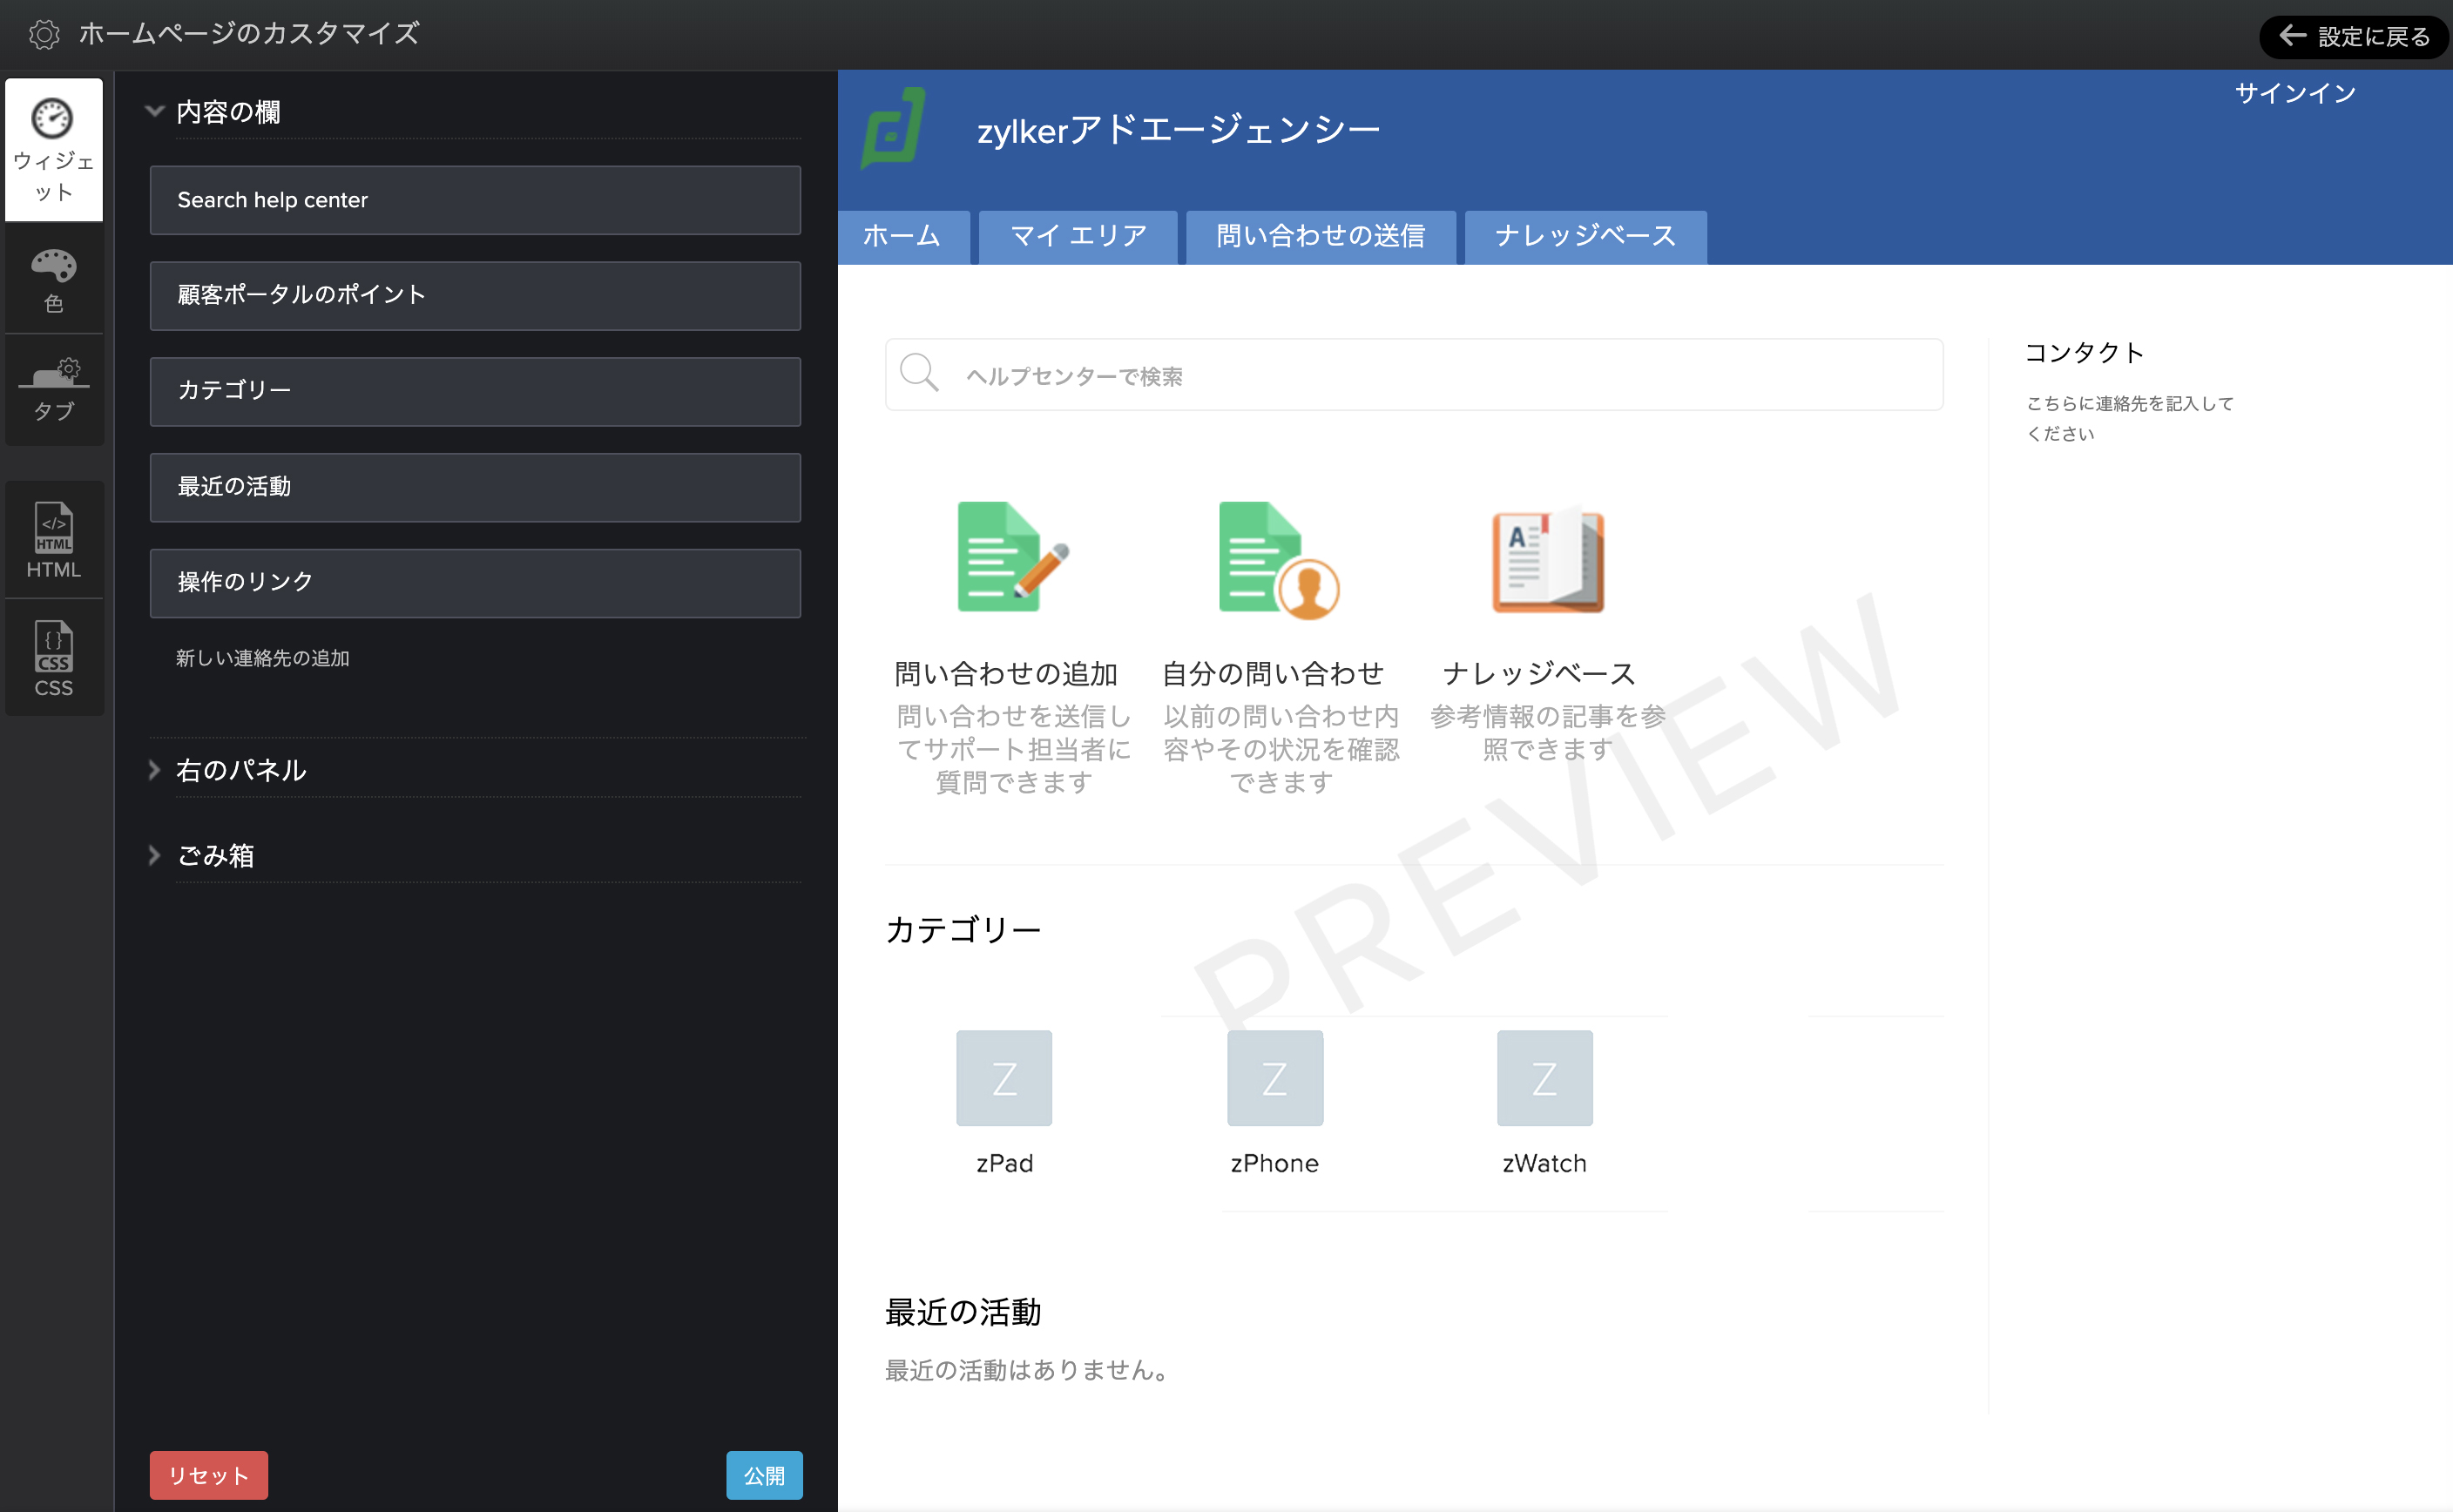Open the Tabs (タブ) settings section
Screen dimensions: 2453x1512
pyautogui.click(x=54, y=390)
